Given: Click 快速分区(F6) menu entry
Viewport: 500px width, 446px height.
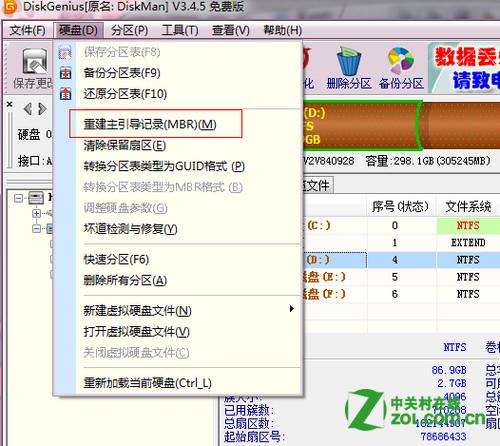Looking at the screenshot, I should pyautogui.click(x=116, y=259).
